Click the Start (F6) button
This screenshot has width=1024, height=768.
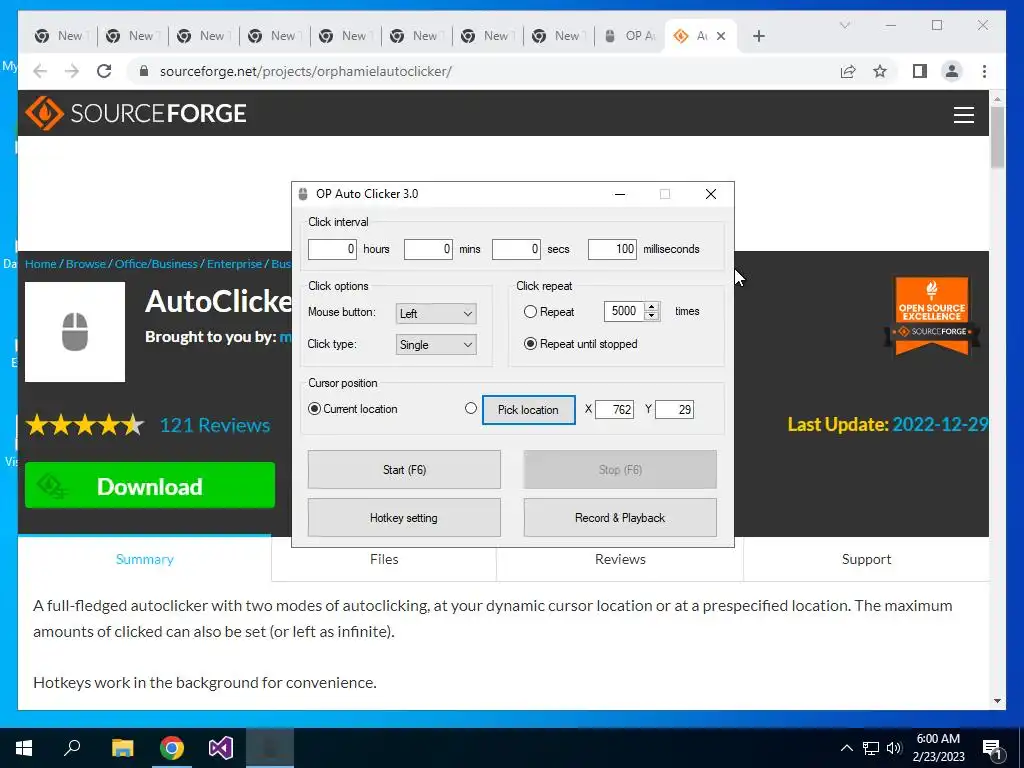point(404,470)
